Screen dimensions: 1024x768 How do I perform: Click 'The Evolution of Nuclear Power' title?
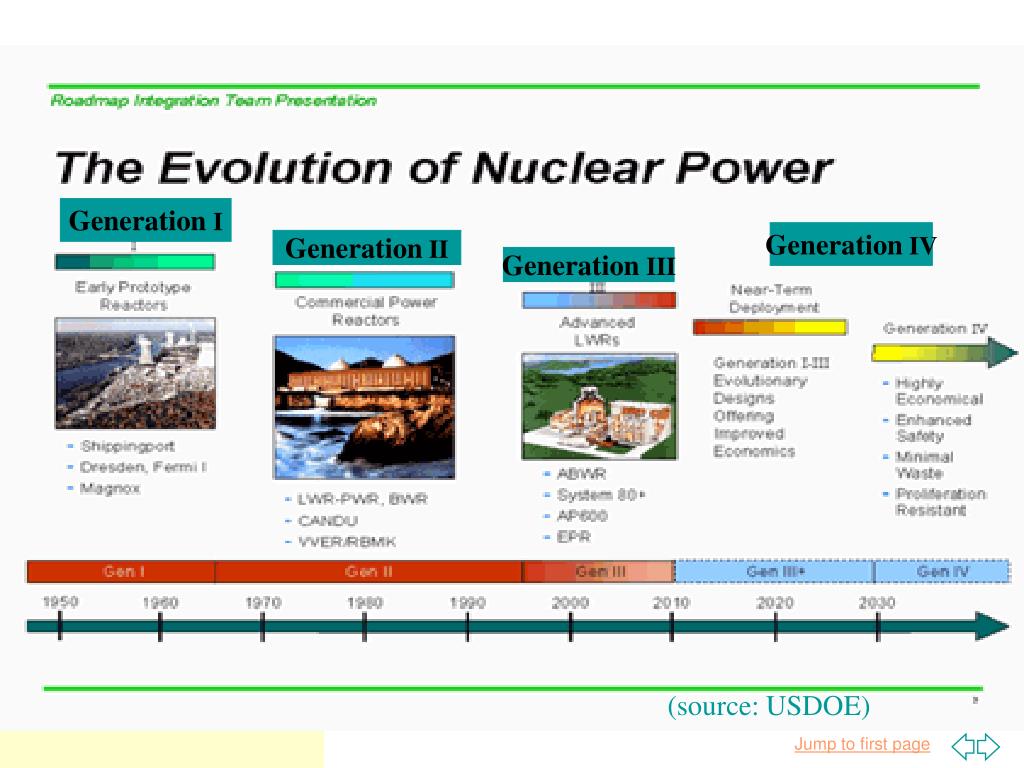(x=443, y=167)
